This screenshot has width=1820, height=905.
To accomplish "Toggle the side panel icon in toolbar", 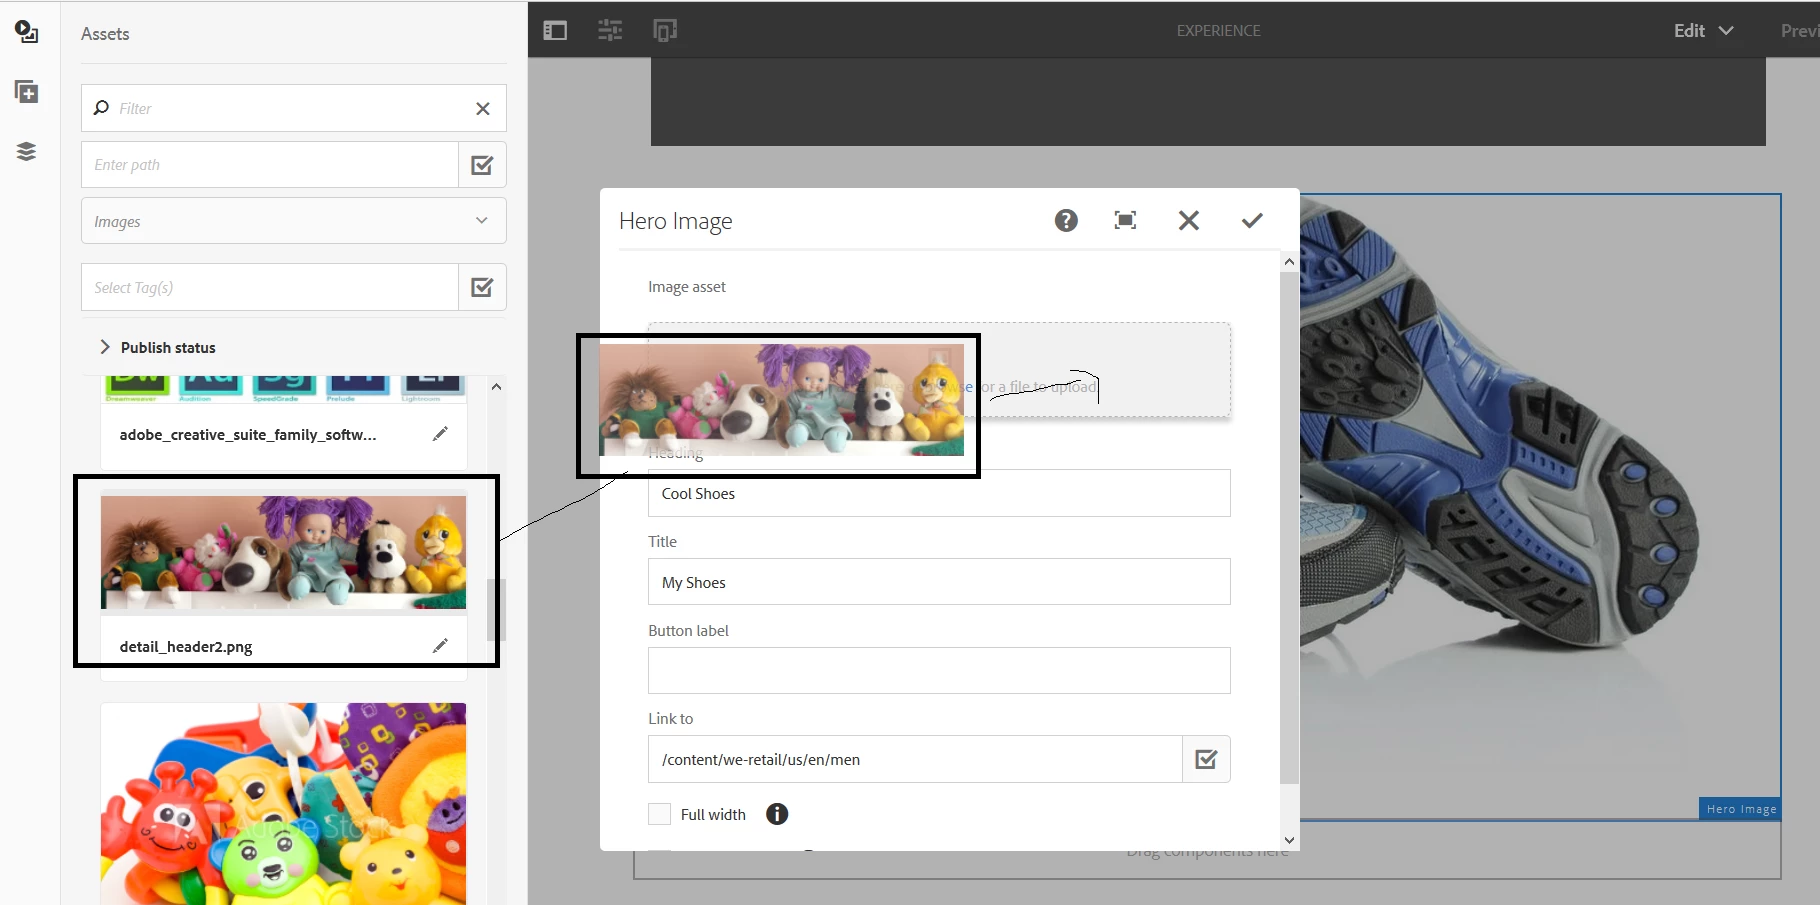I will tap(555, 31).
